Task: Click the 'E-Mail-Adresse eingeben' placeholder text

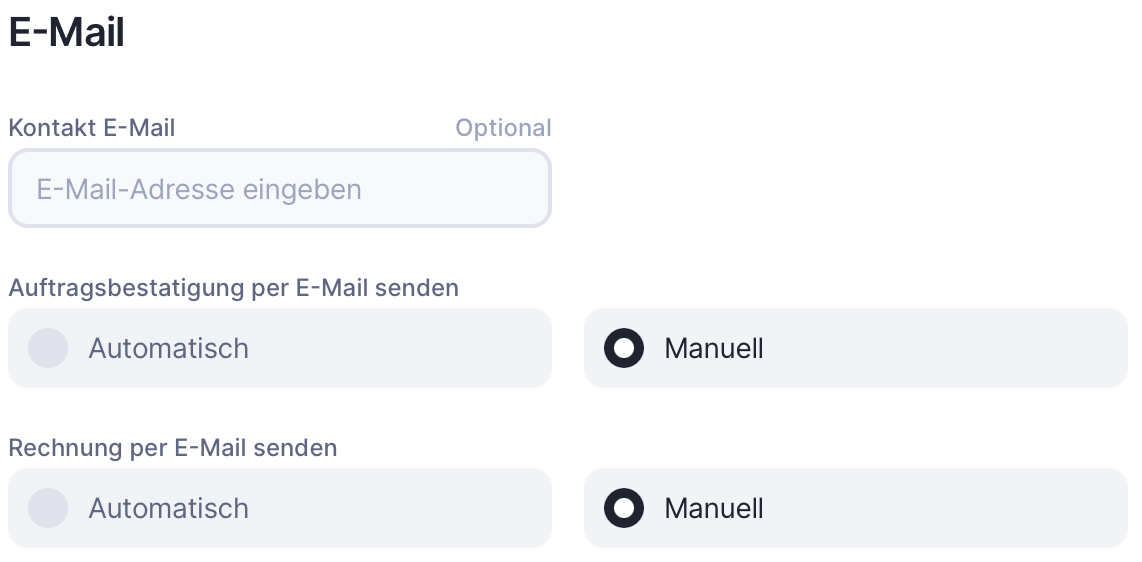Action: point(199,189)
